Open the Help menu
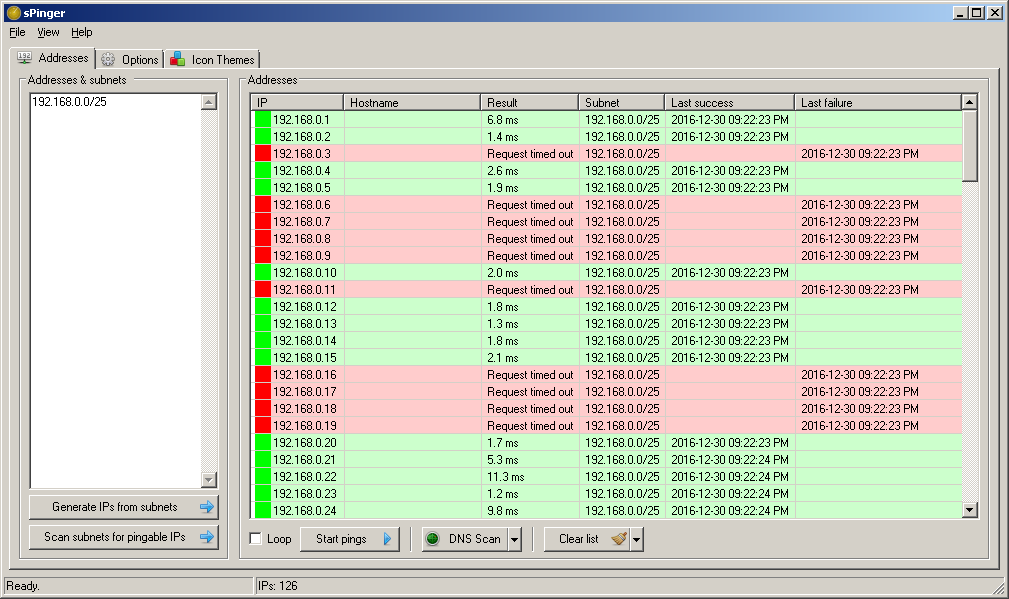Viewport: 1009px width, 599px height. click(81, 32)
